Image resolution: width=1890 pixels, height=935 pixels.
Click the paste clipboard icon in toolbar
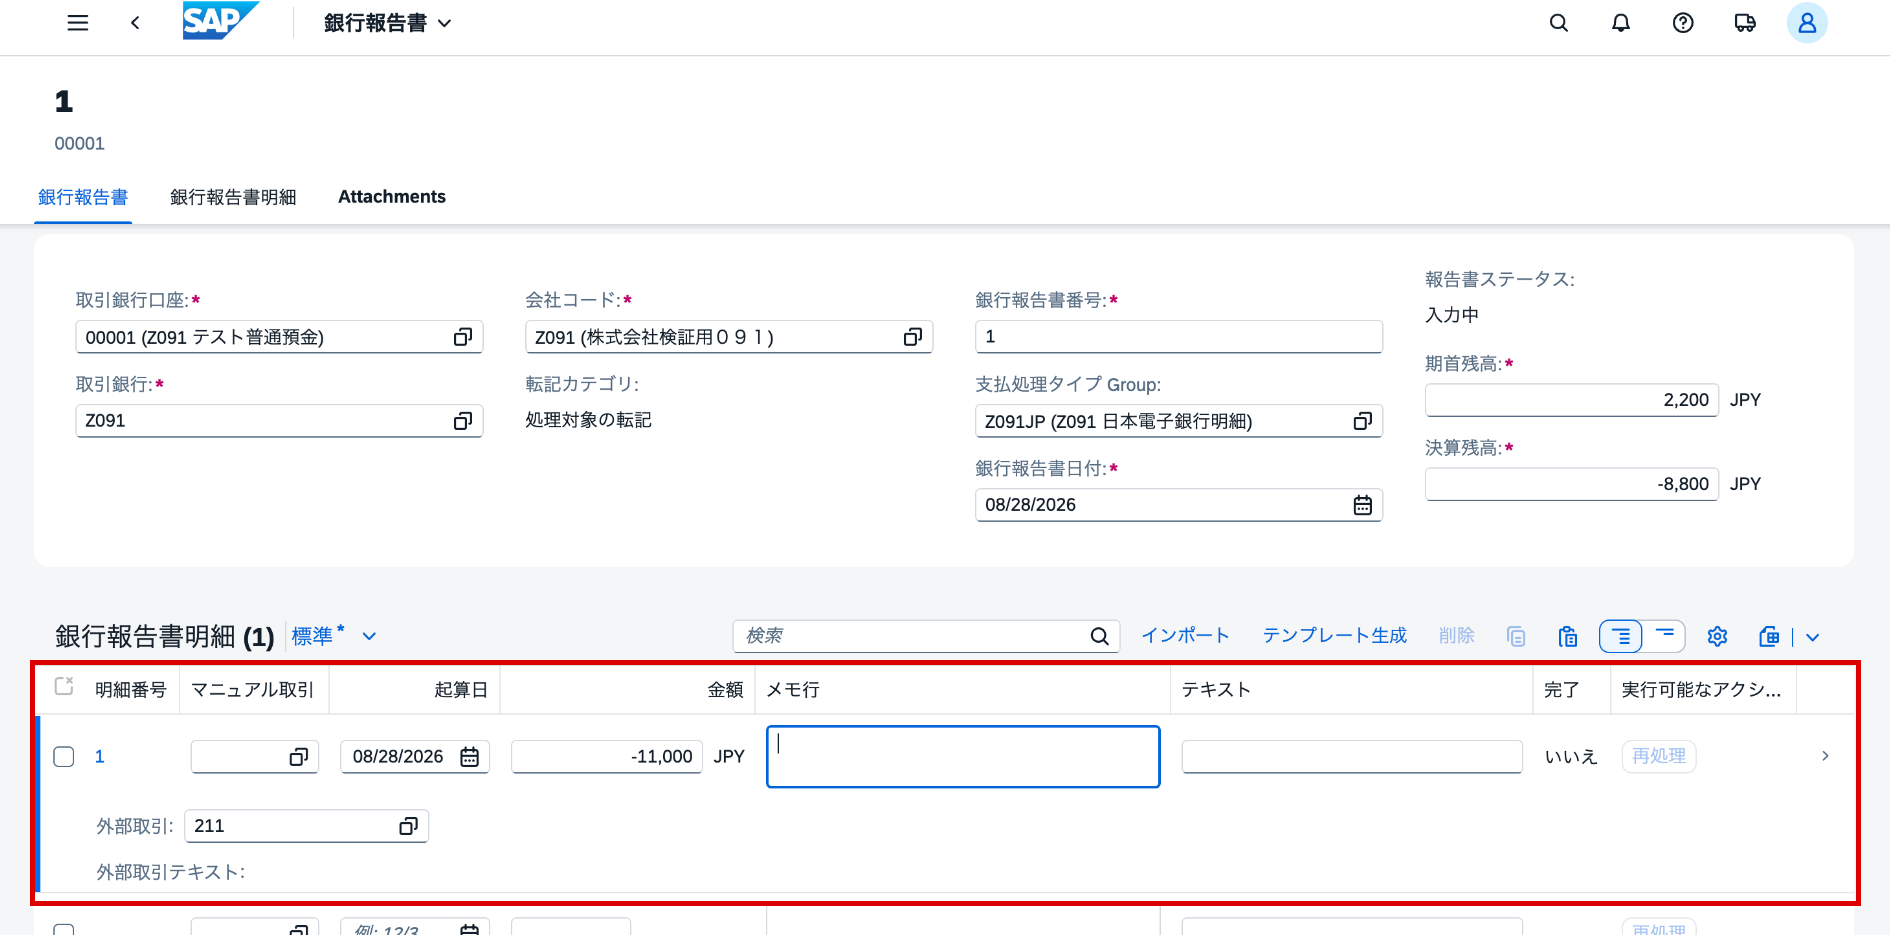pyautogui.click(x=1568, y=636)
